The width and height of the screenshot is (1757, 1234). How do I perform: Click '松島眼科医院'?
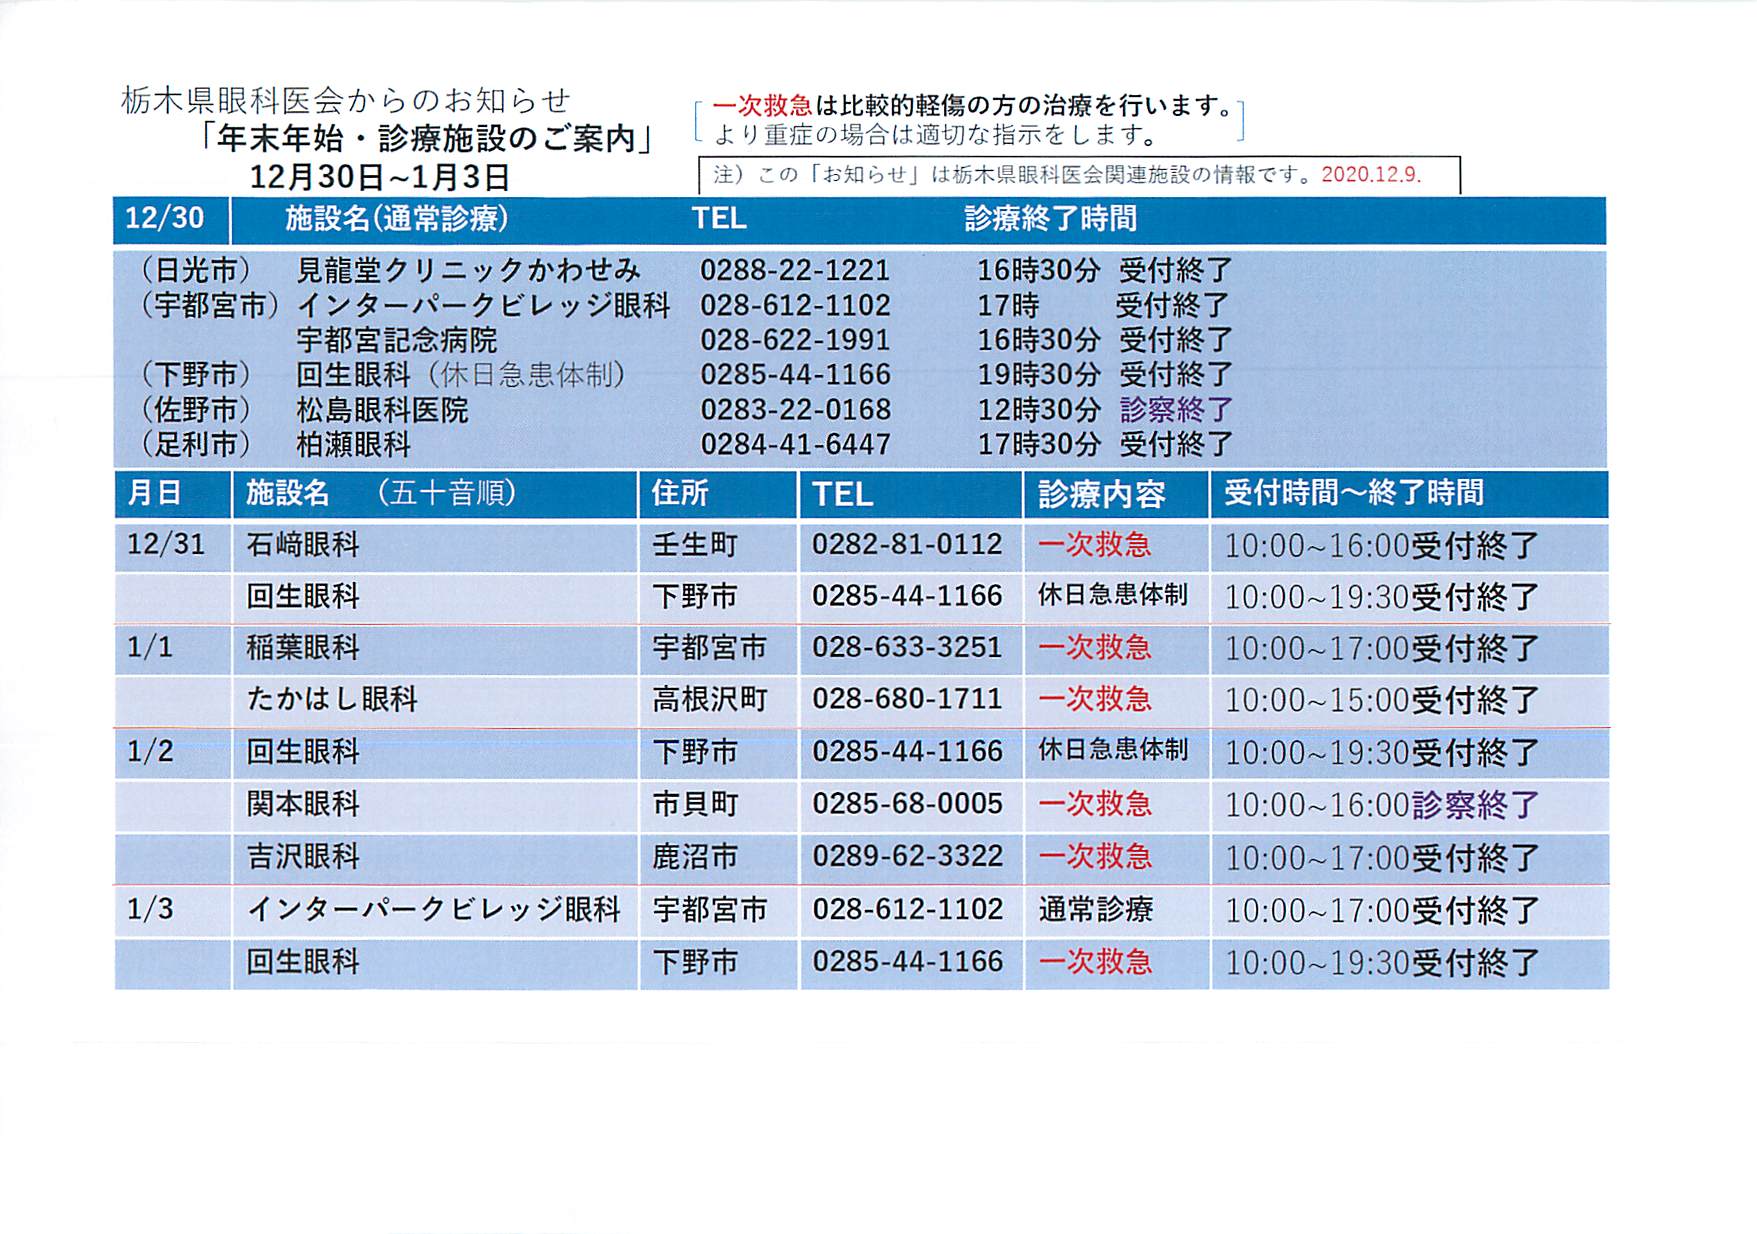pos(382,410)
